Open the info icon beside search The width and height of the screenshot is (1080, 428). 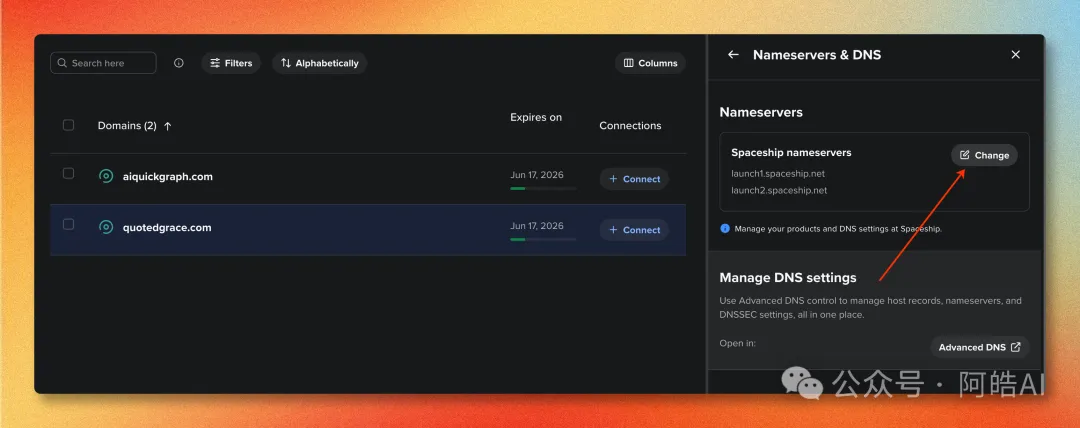[179, 63]
